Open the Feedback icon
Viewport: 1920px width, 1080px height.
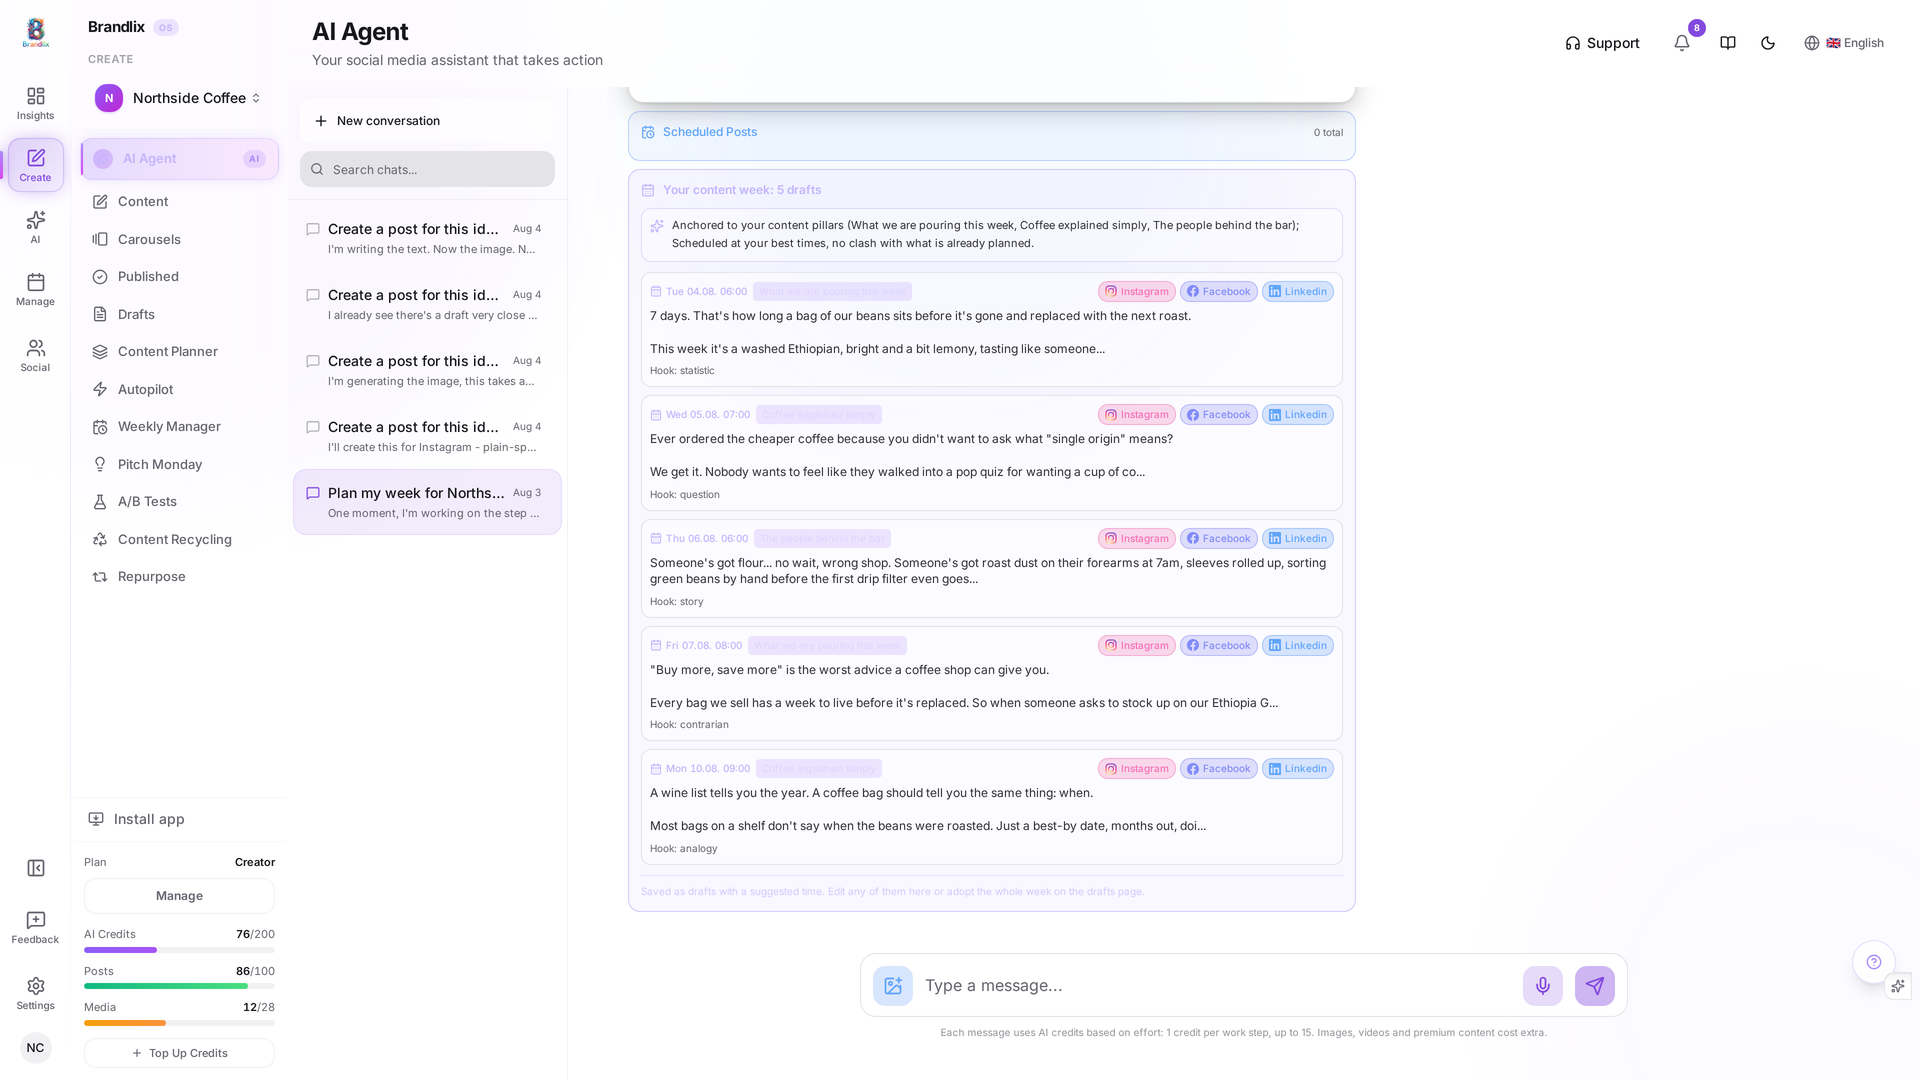point(35,927)
